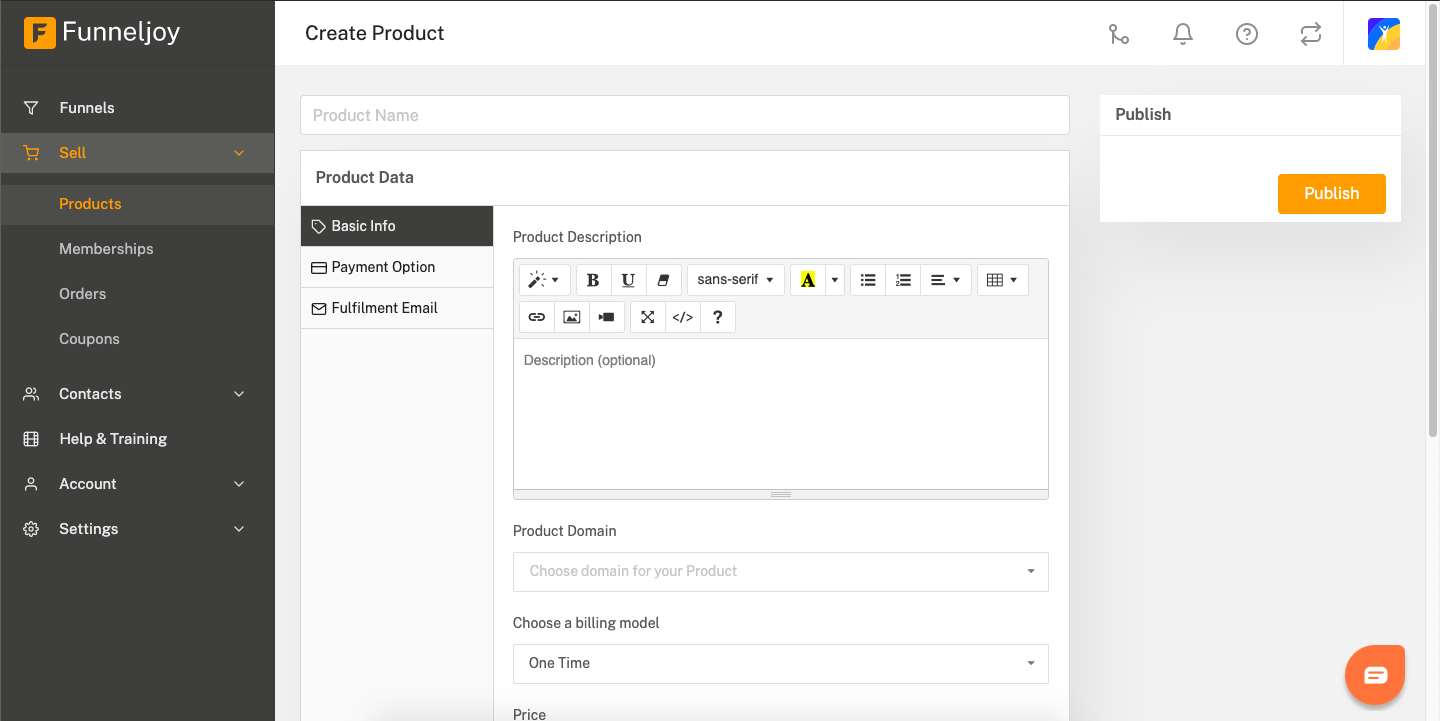Screen dimensions: 1440x721
Task: Open the orange chat widget
Action: point(1376,675)
